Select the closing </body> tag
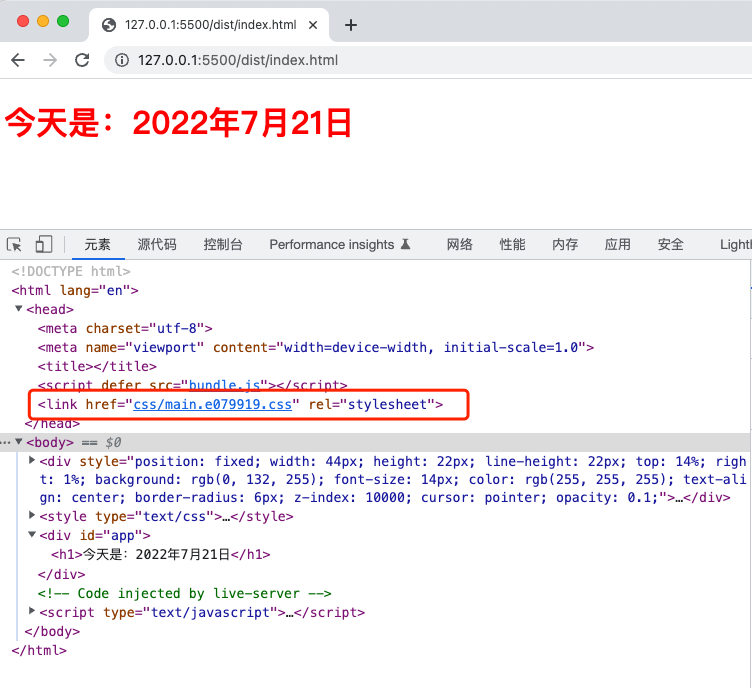Viewport: 752px width, 688px height. (52, 631)
